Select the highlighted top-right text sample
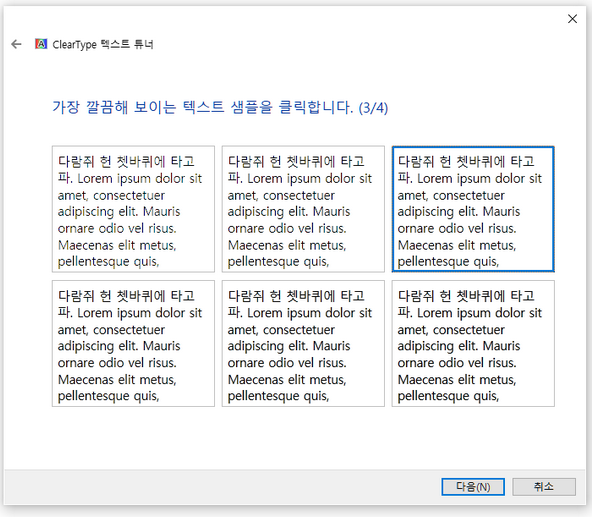The width and height of the screenshot is (592, 517). click(x=473, y=209)
